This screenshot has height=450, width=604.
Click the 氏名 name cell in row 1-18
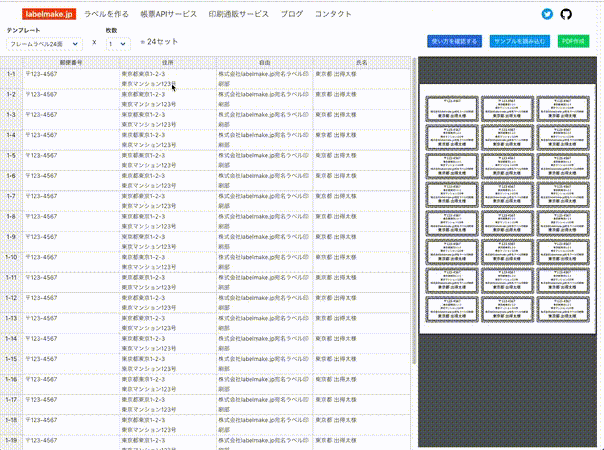tap(362, 425)
